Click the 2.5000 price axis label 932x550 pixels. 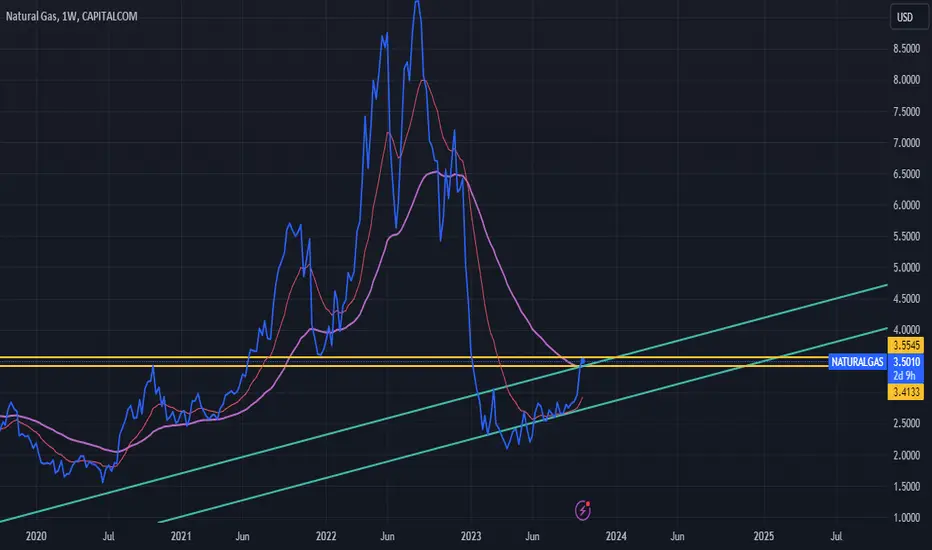pyautogui.click(x=906, y=424)
